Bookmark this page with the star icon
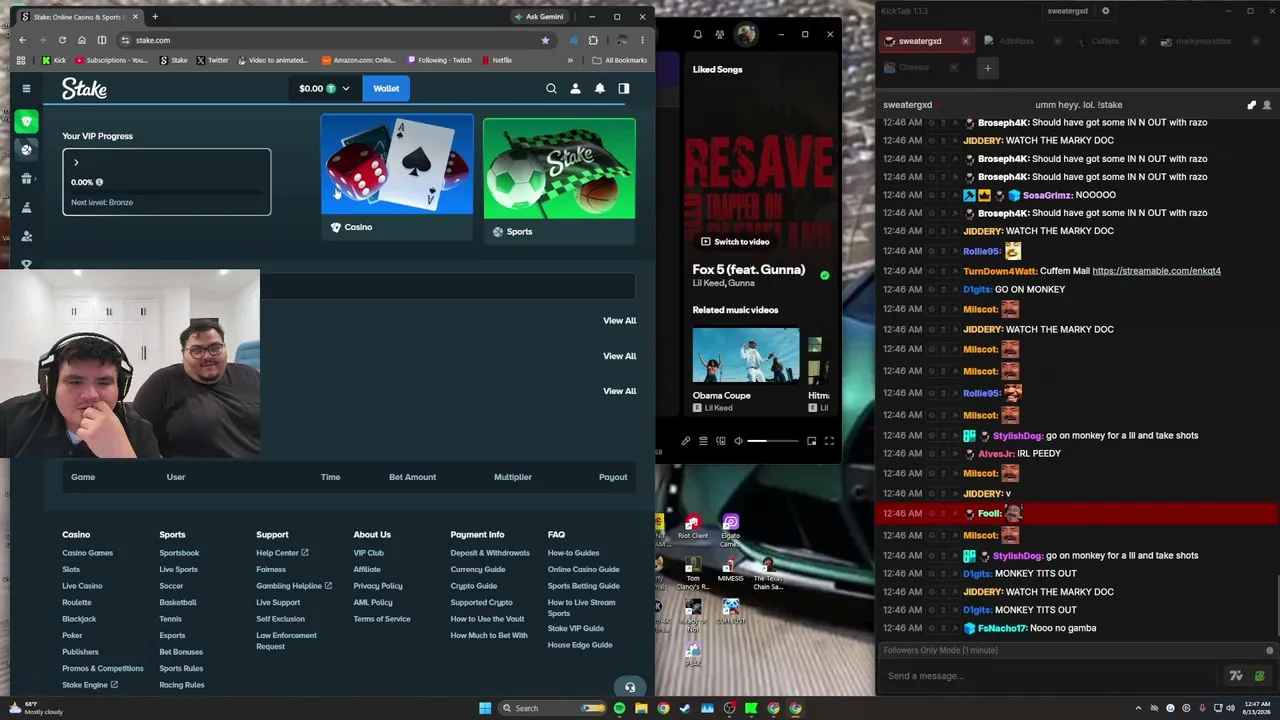The width and height of the screenshot is (1280, 720). [x=545, y=40]
